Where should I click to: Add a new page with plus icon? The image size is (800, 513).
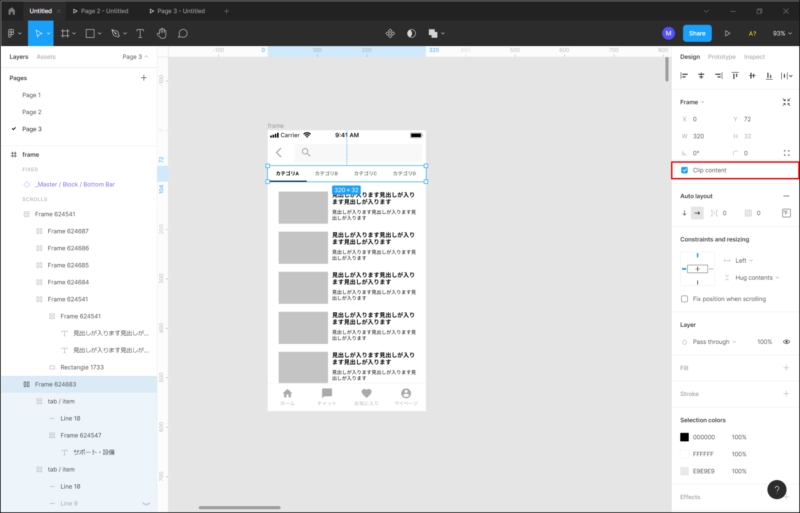(144, 77)
